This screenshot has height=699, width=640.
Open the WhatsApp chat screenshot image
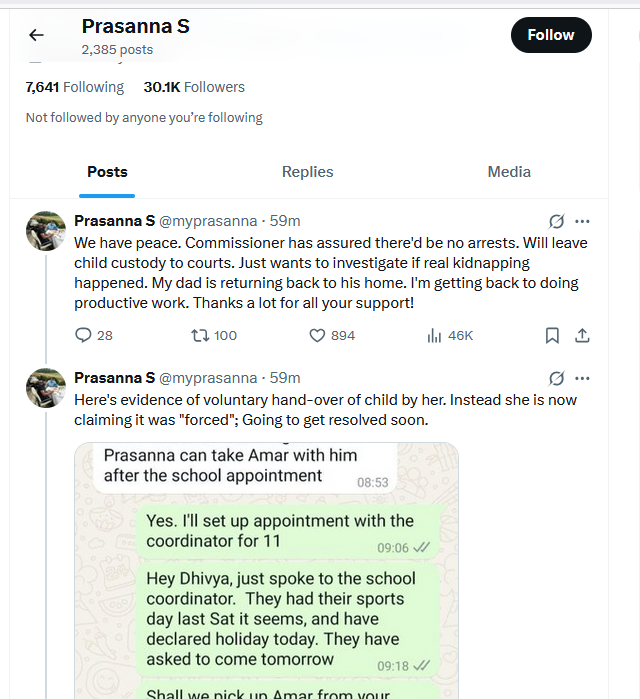click(x=266, y=570)
